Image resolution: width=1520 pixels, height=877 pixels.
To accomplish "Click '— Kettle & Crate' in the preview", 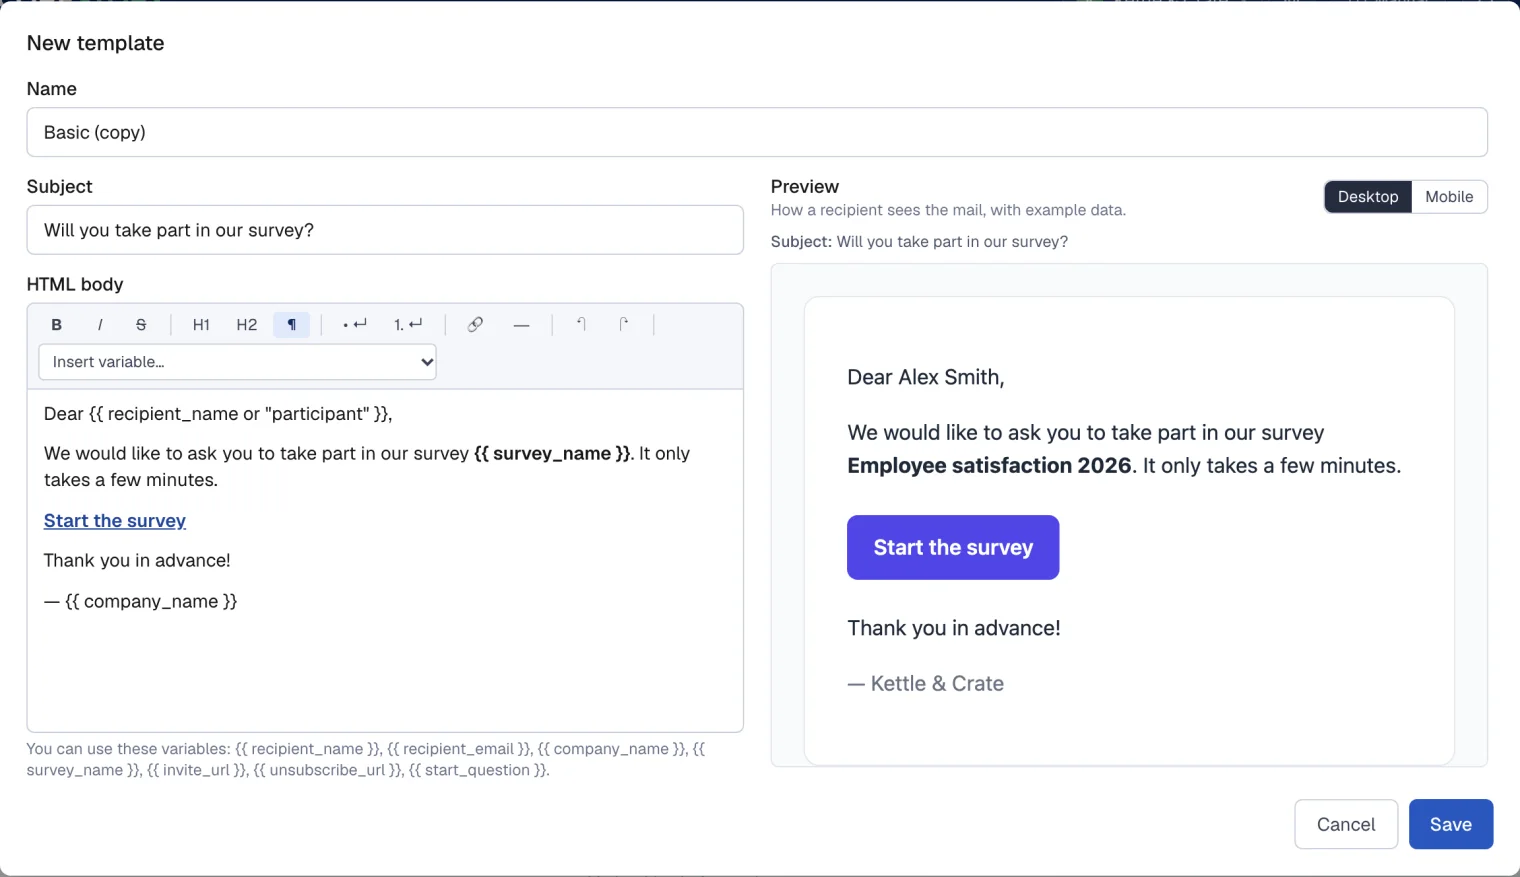I will pos(926,684).
